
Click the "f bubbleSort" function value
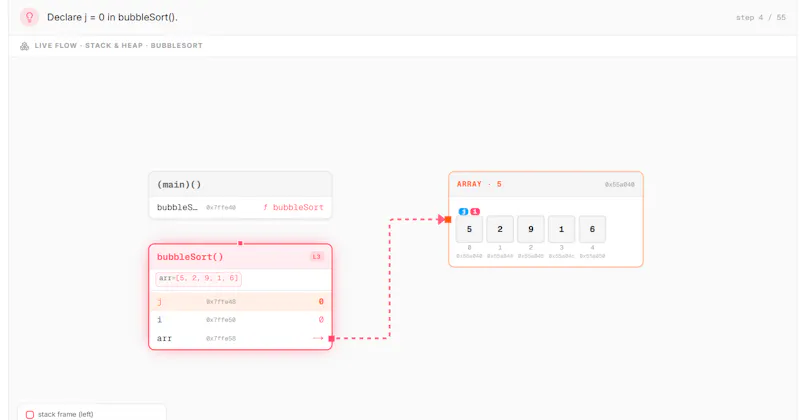(x=293, y=207)
